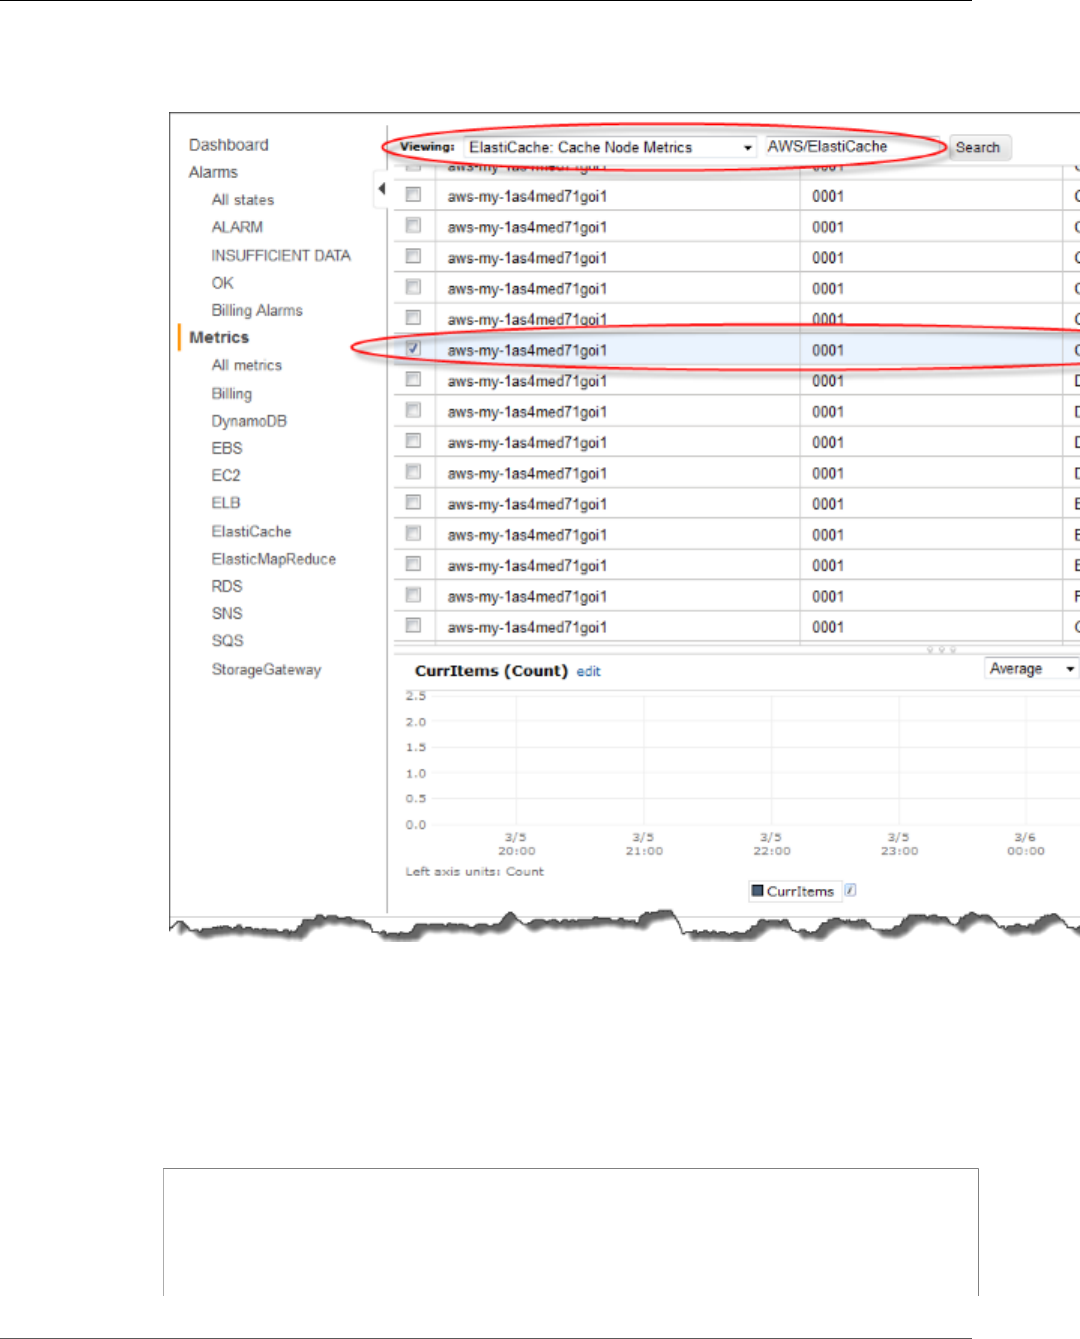This screenshot has width=1080, height=1339.
Task: Open DynamoDB metrics
Action: [249, 421]
